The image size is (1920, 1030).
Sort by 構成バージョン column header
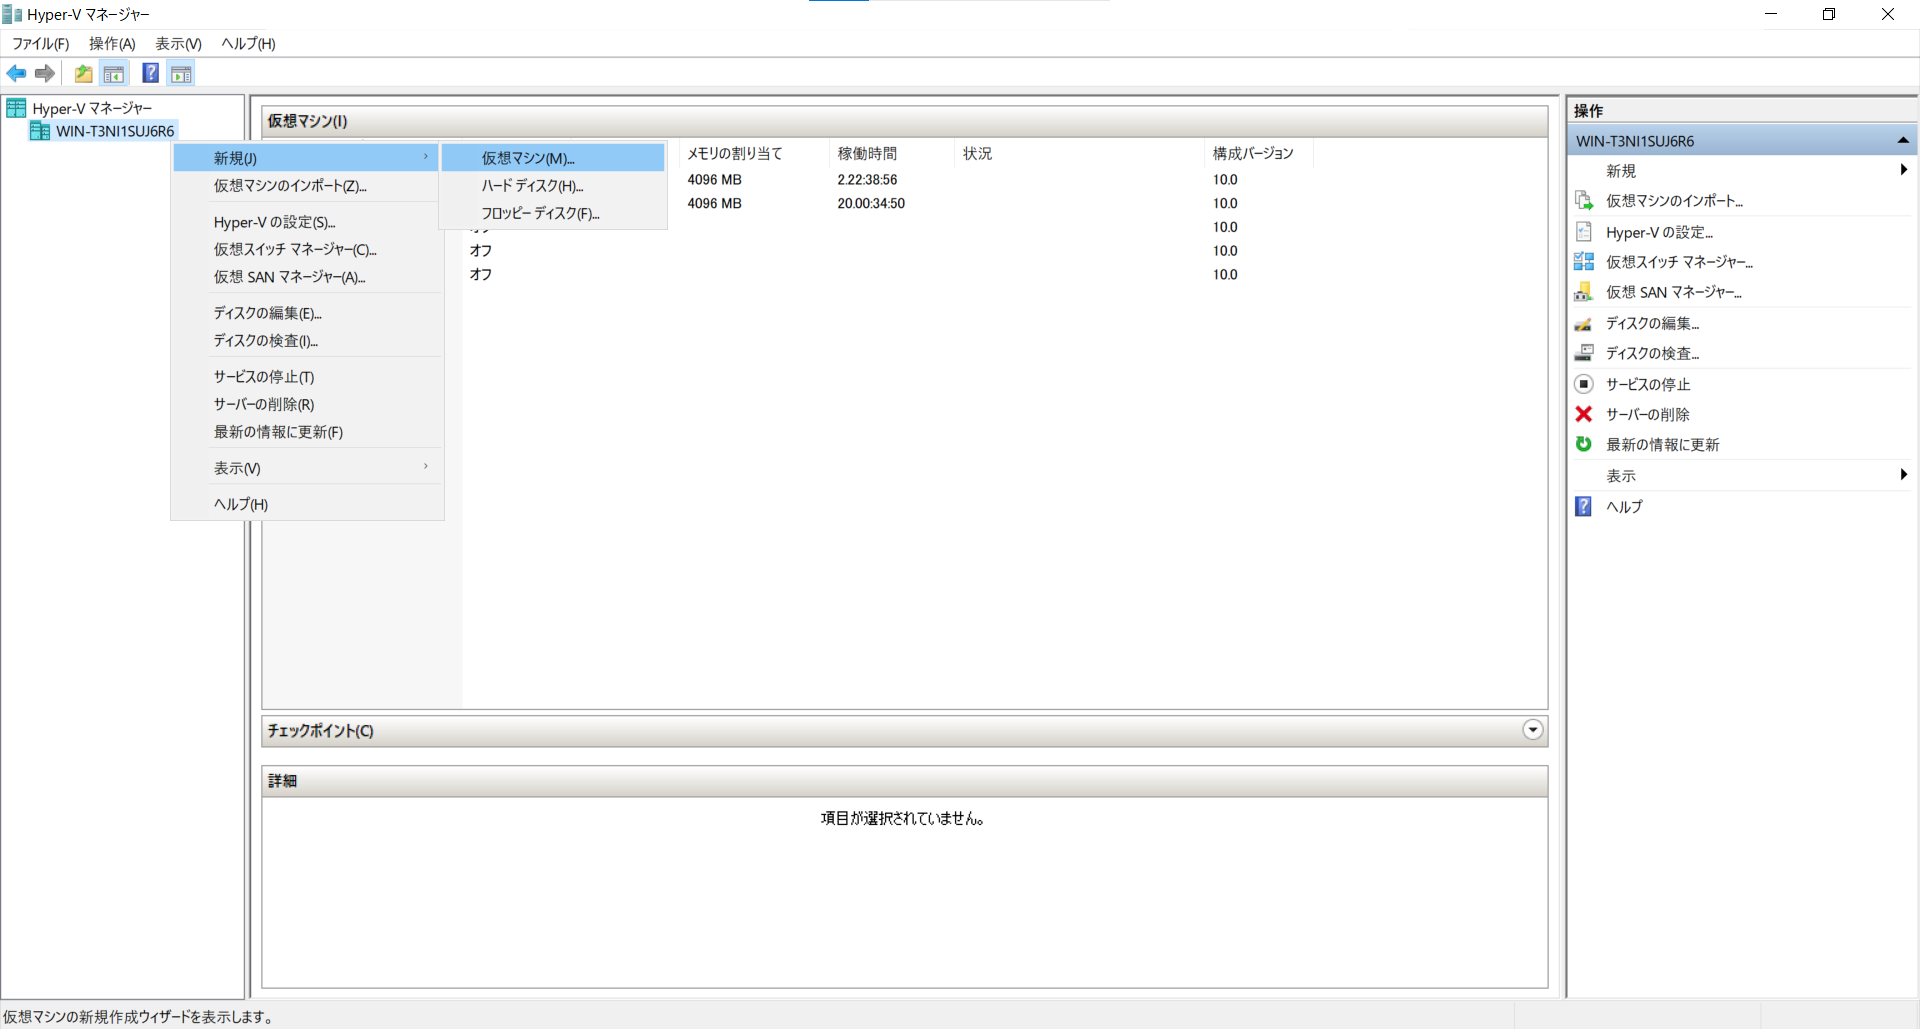(x=1258, y=153)
